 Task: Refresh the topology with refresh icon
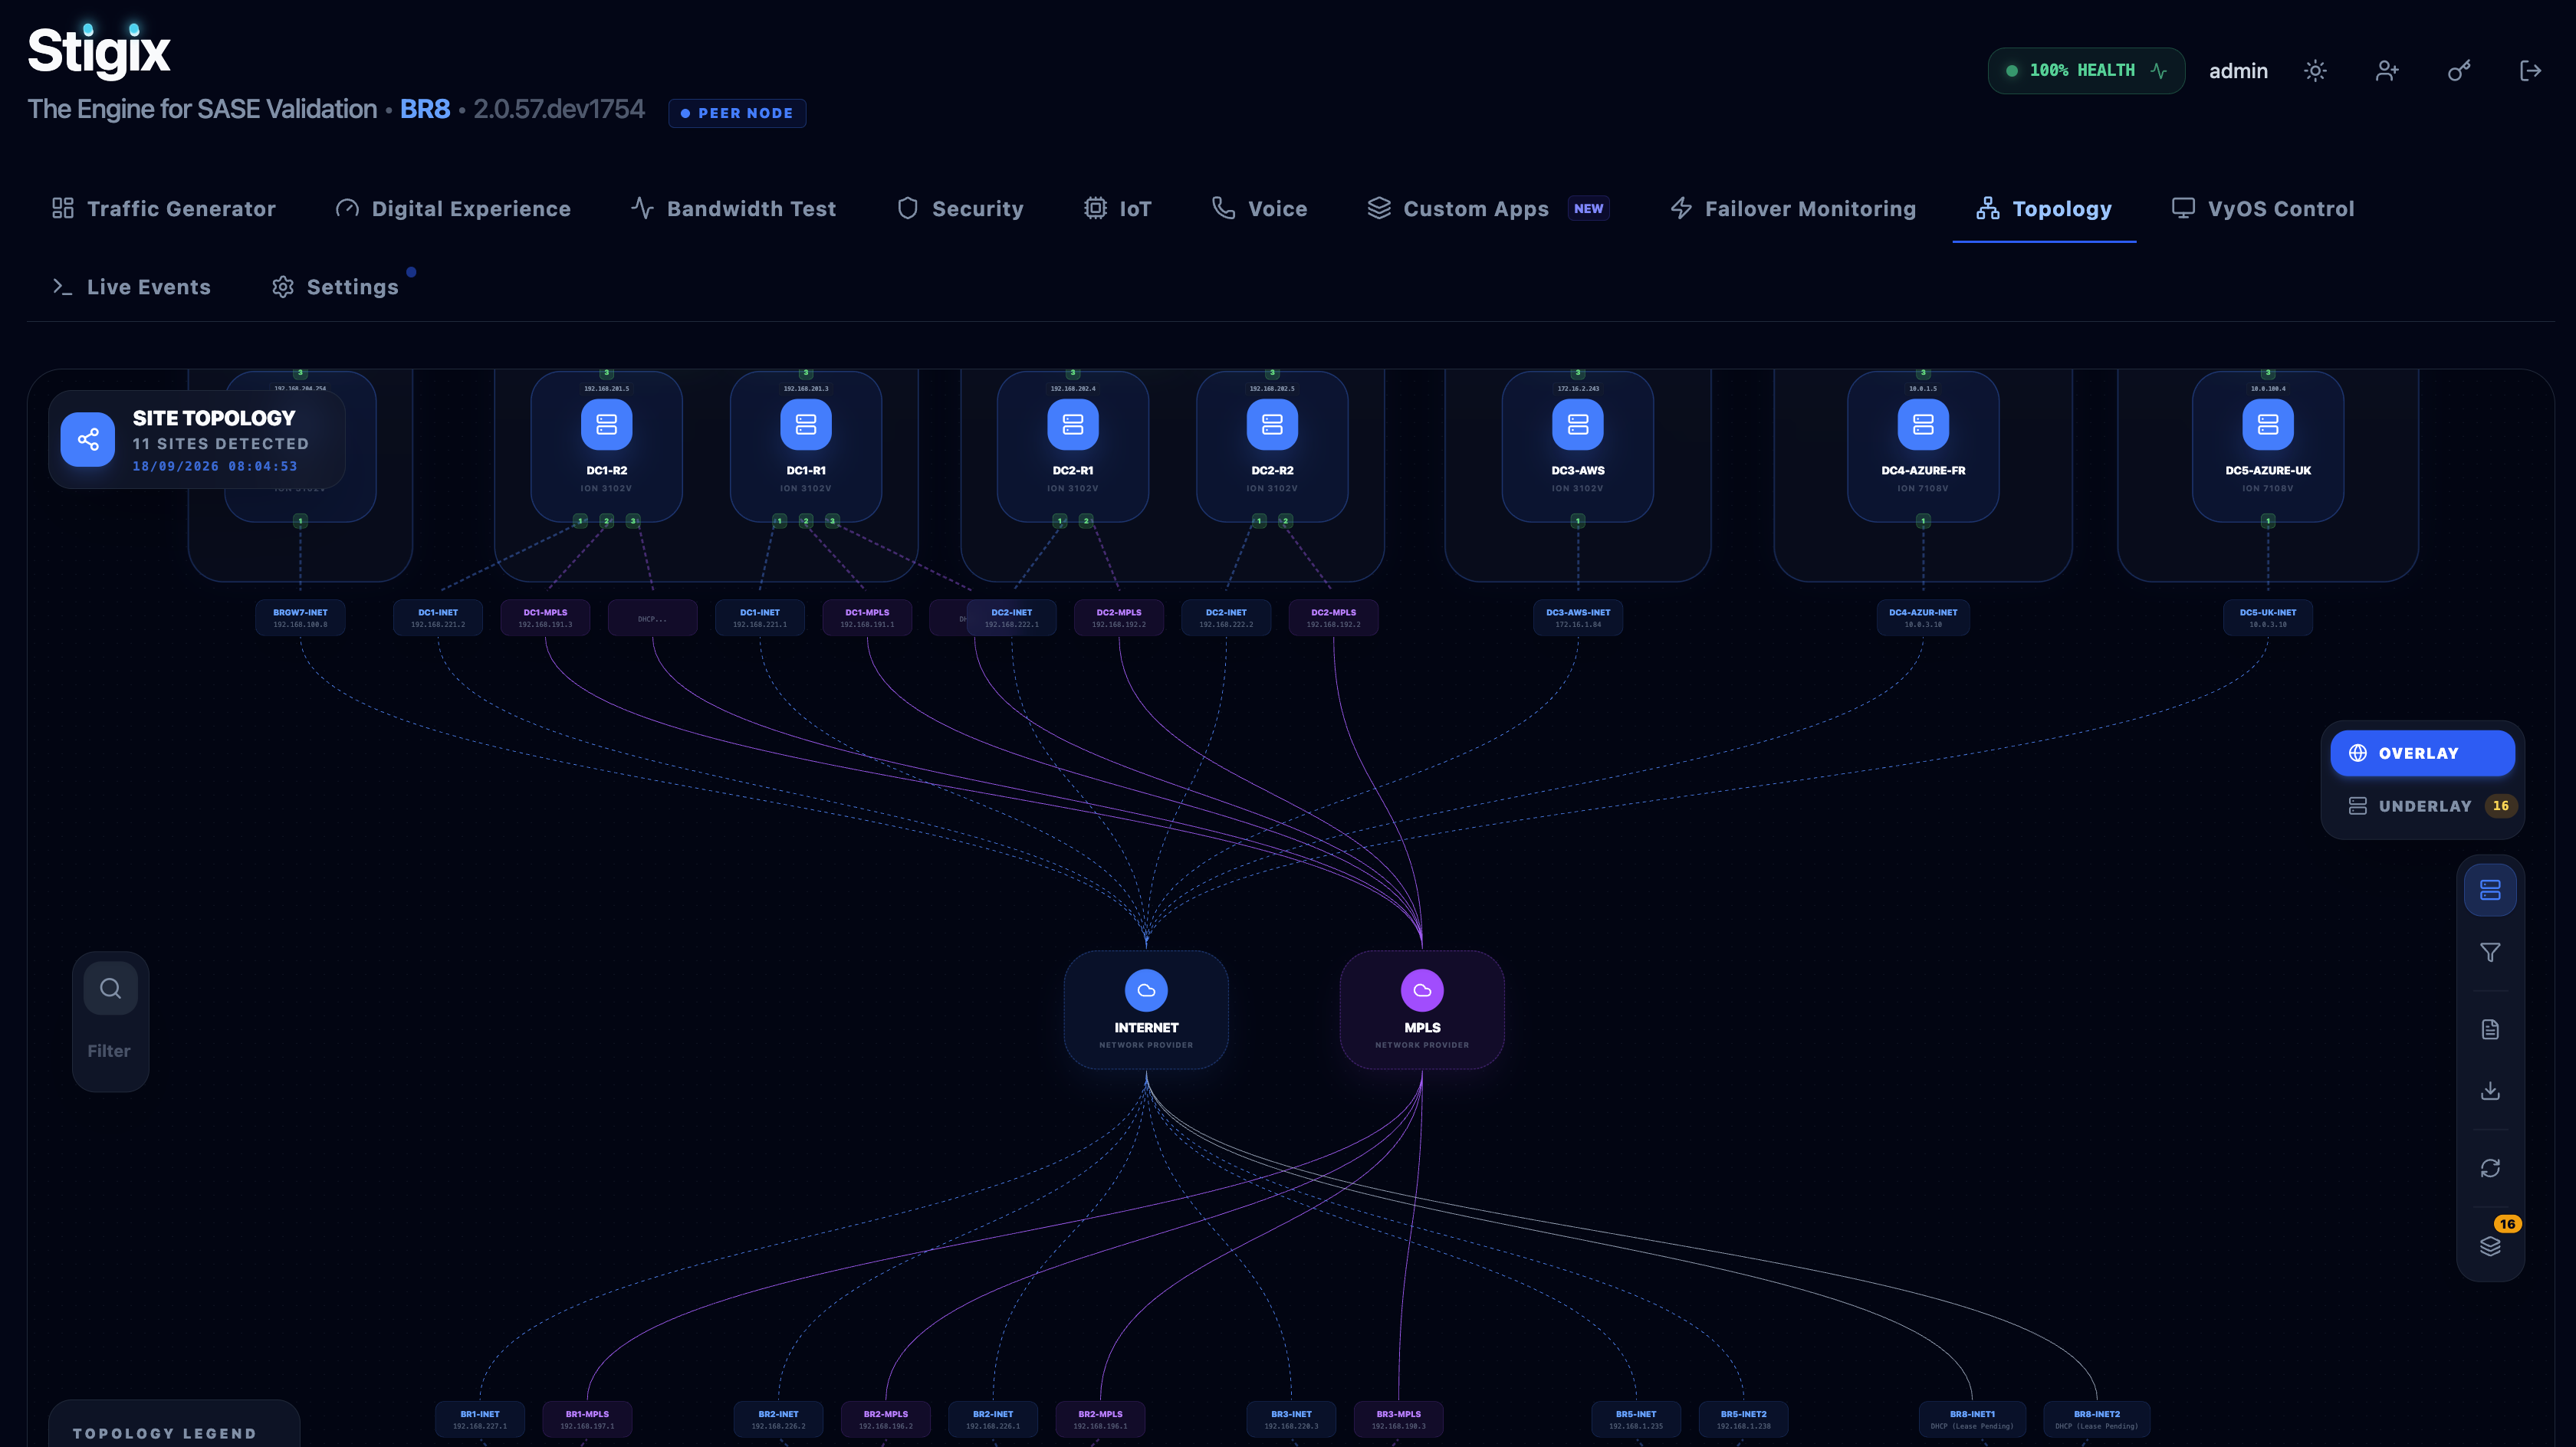click(x=2490, y=1168)
